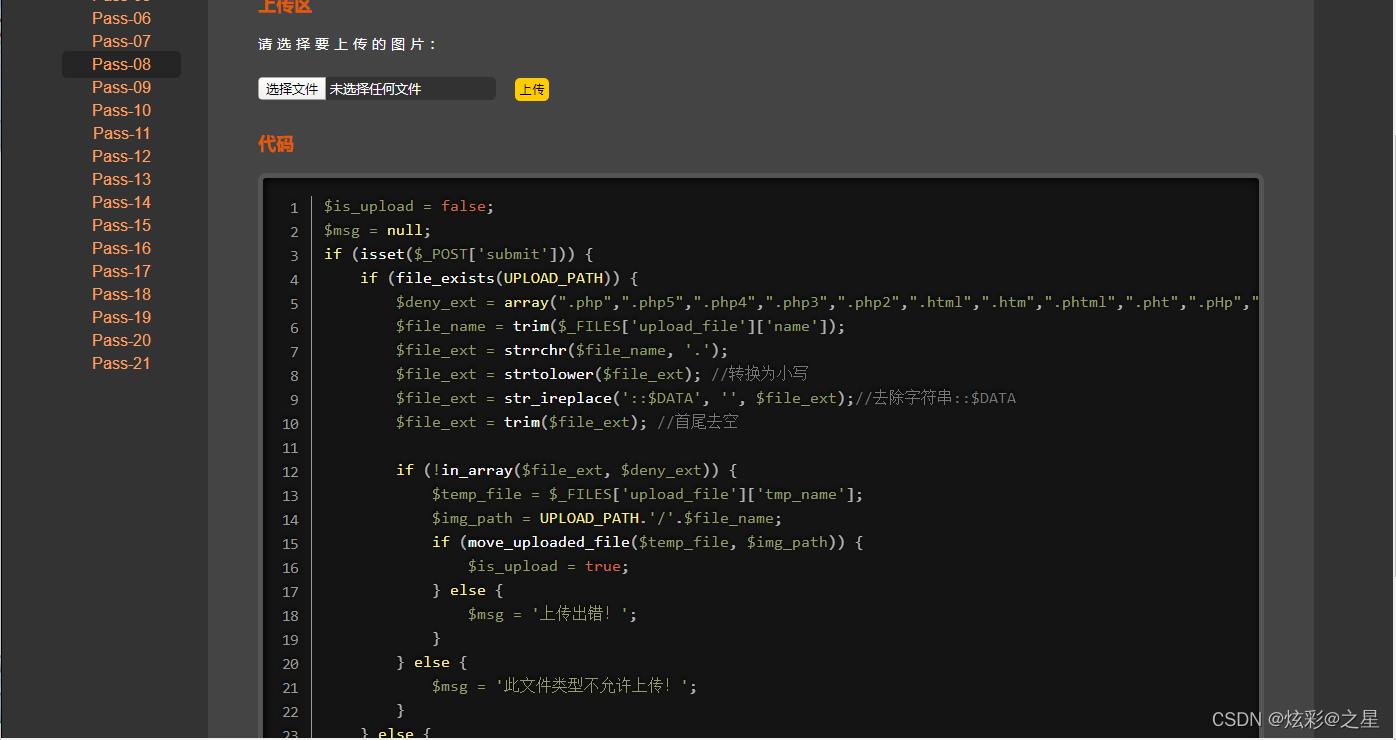Open the Pass-16 challenge
The image size is (1396, 740).
pyautogui.click(x=121, y=248)
